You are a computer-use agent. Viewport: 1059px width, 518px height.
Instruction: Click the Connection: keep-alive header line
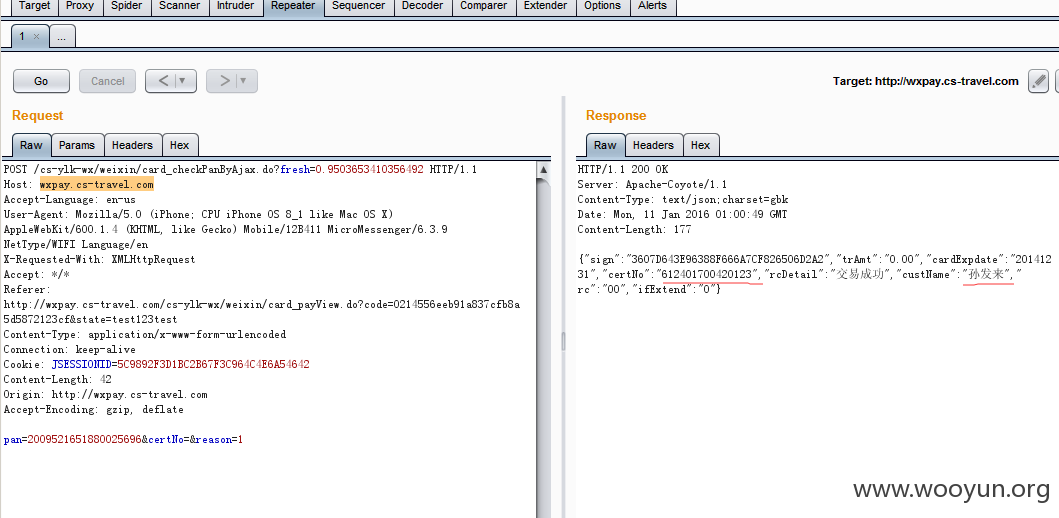point(70,350)
